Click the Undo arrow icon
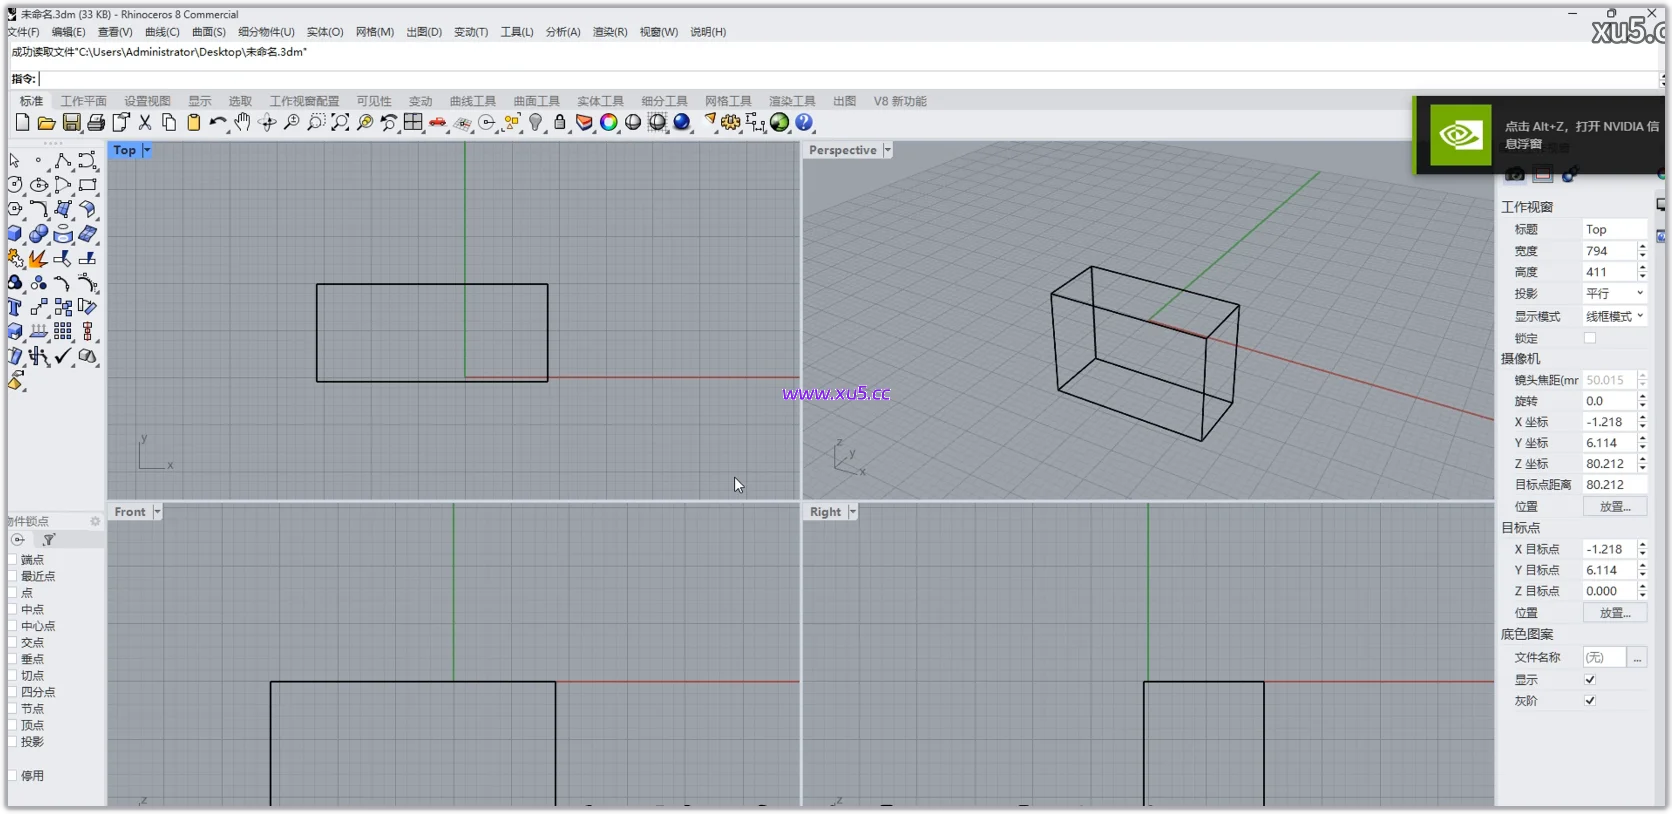The width and height of the screenshot is (1673, 814). (217, 122)
